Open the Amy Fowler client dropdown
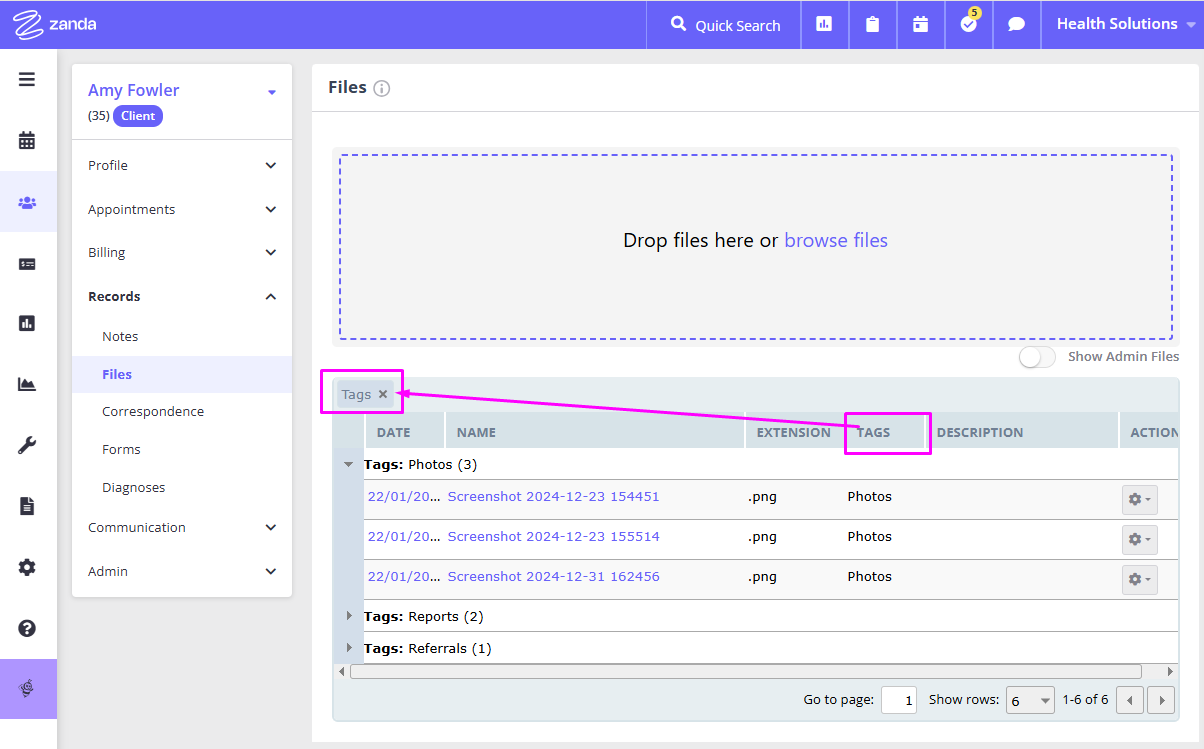The width and height of the screenshot is (1204, 749). [x=271, y=90]
